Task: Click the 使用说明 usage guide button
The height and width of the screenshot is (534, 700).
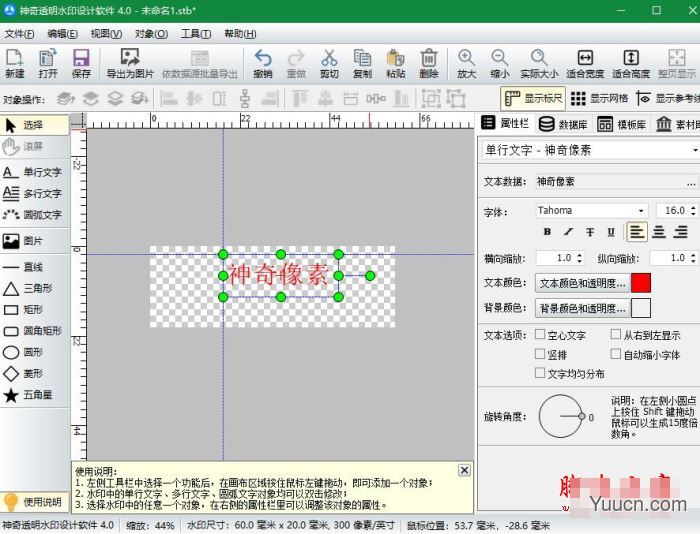Action: click(34, 502)
